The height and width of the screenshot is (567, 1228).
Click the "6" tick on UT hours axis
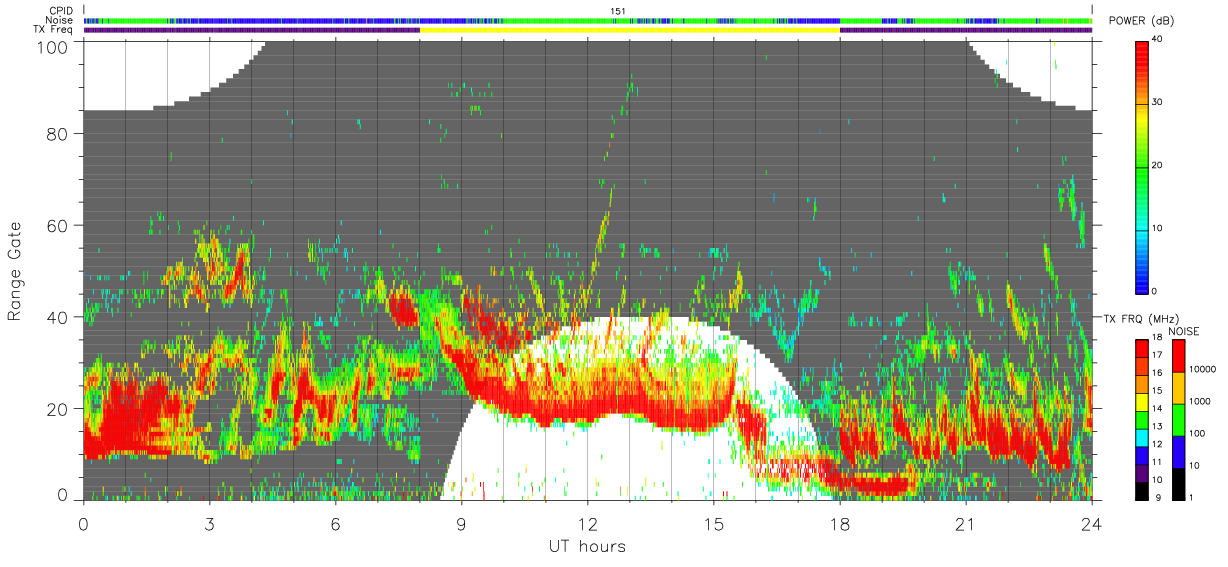click(x=335, y=522)
